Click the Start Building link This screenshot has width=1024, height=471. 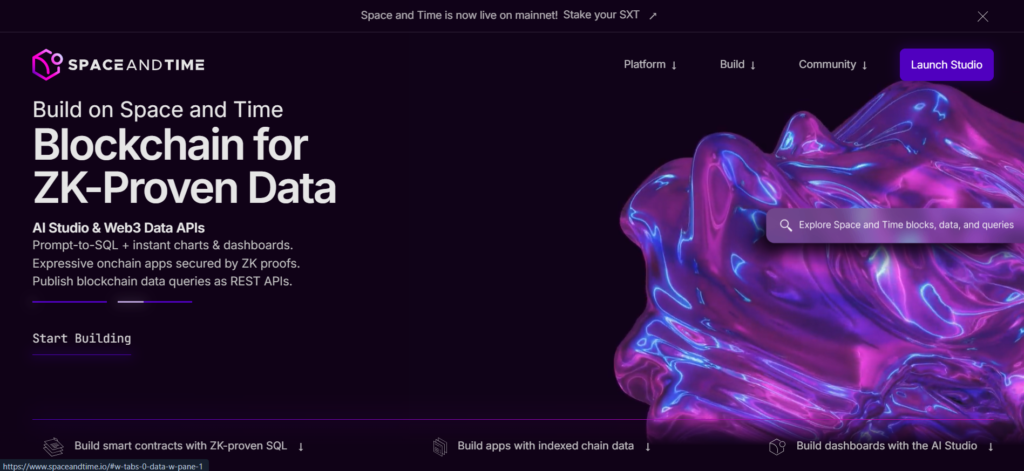click(x=82, y=338)
